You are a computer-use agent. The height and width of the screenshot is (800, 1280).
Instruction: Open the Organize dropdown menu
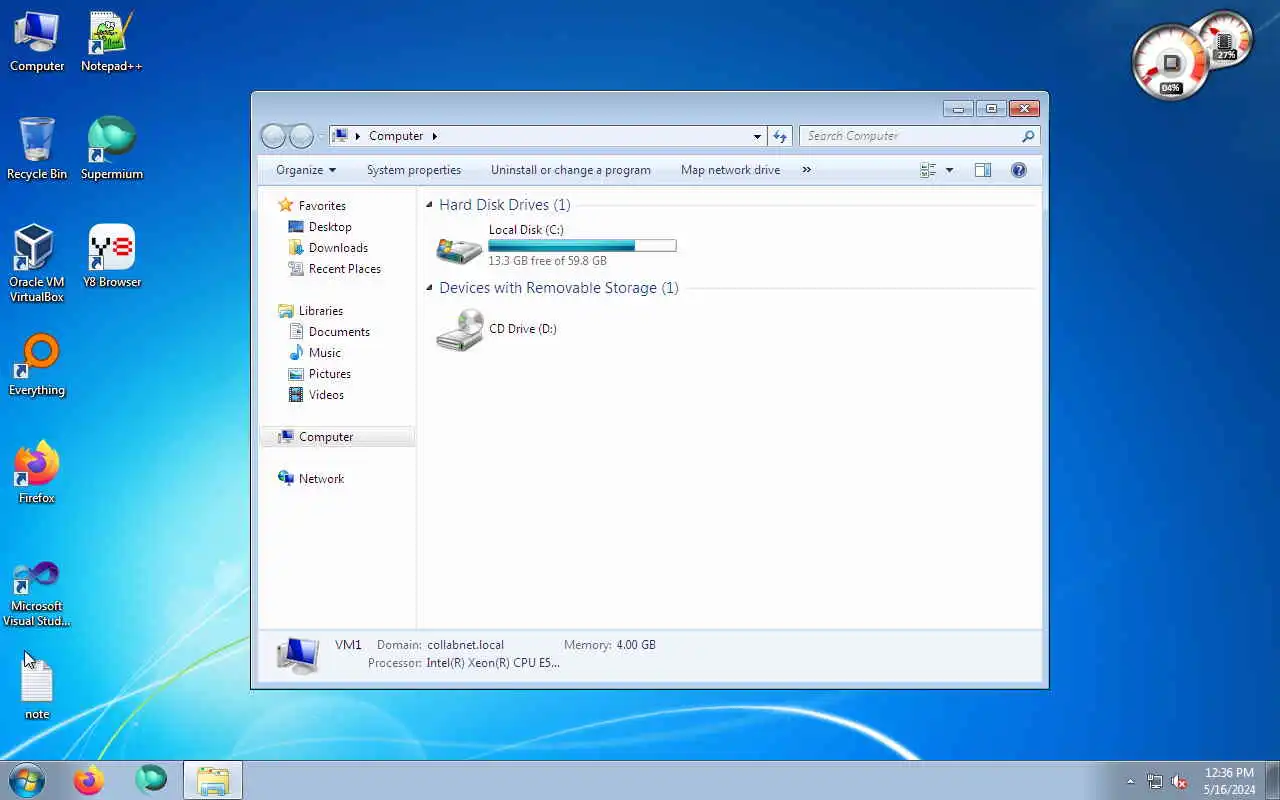point(306,170)
